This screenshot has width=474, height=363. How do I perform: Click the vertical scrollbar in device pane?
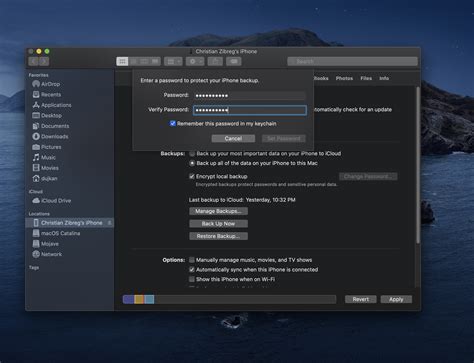(418, 165)
